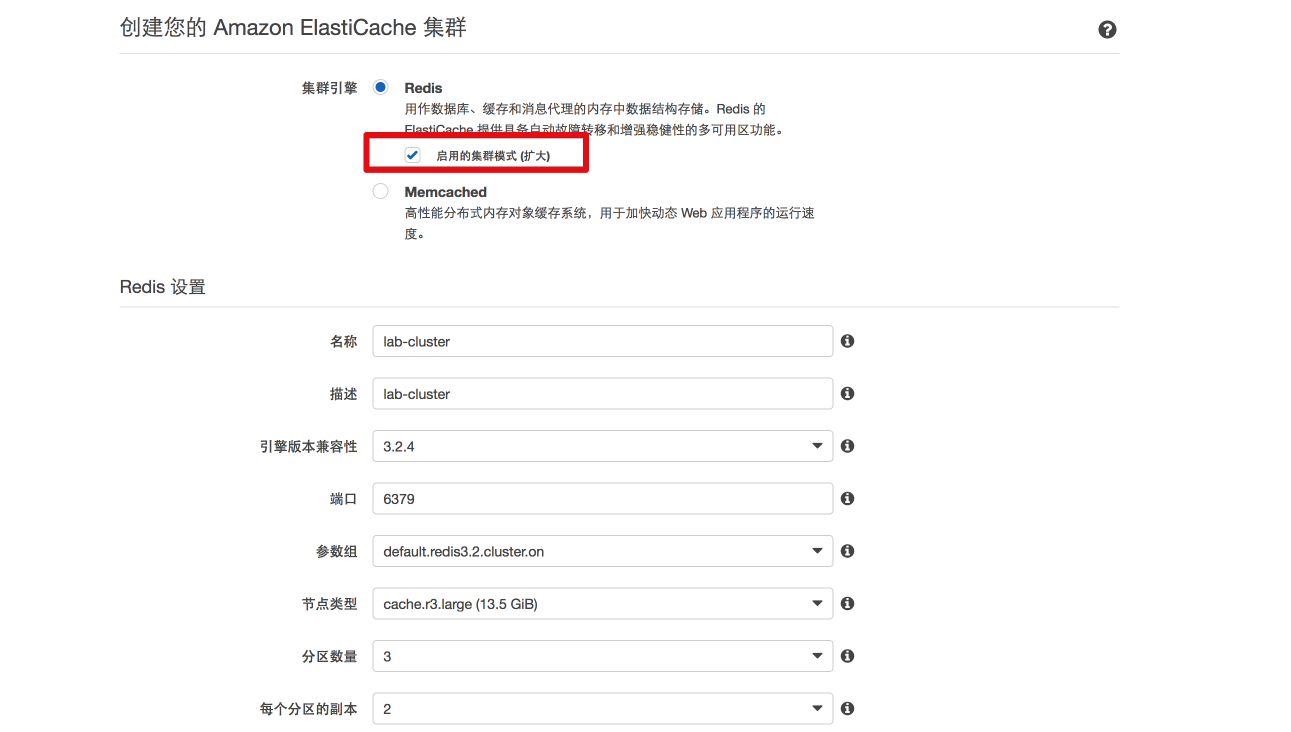Click the 每个分区的副本 label text
The height and width of the screenshot is (732, 1291).
(308, 708)
